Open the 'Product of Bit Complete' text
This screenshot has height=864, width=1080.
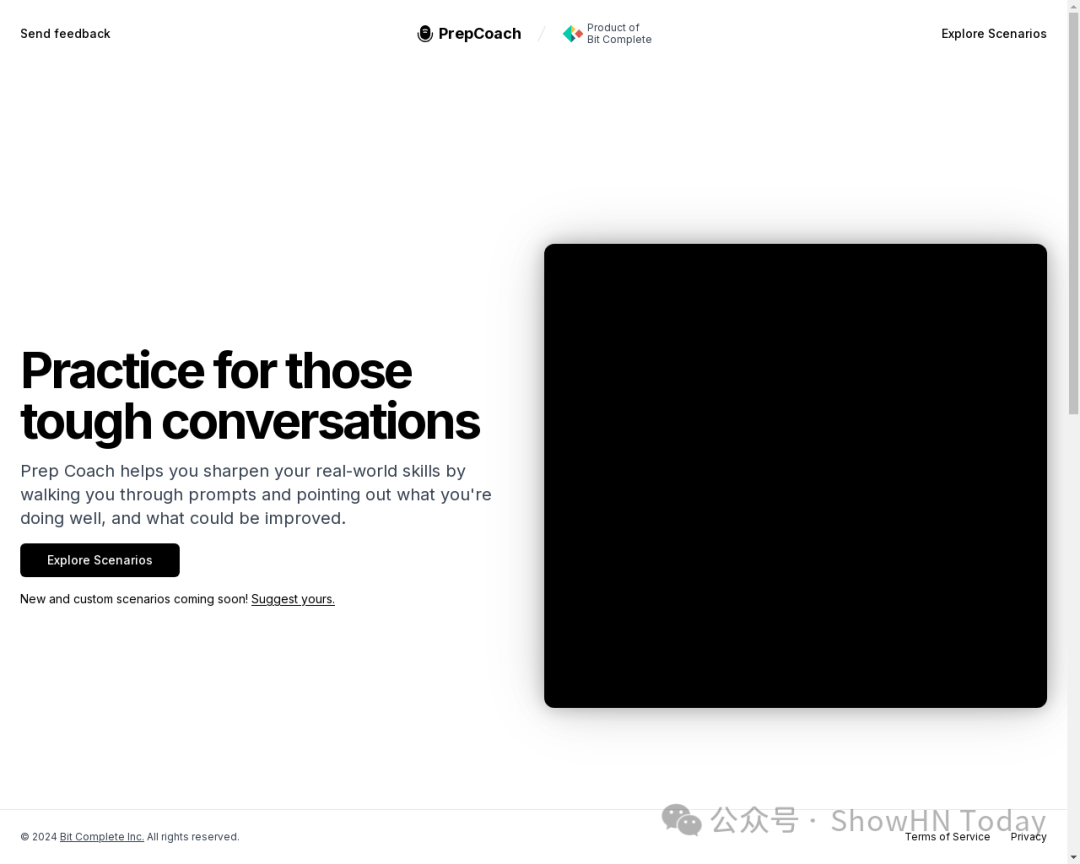(x=619, y=34)
